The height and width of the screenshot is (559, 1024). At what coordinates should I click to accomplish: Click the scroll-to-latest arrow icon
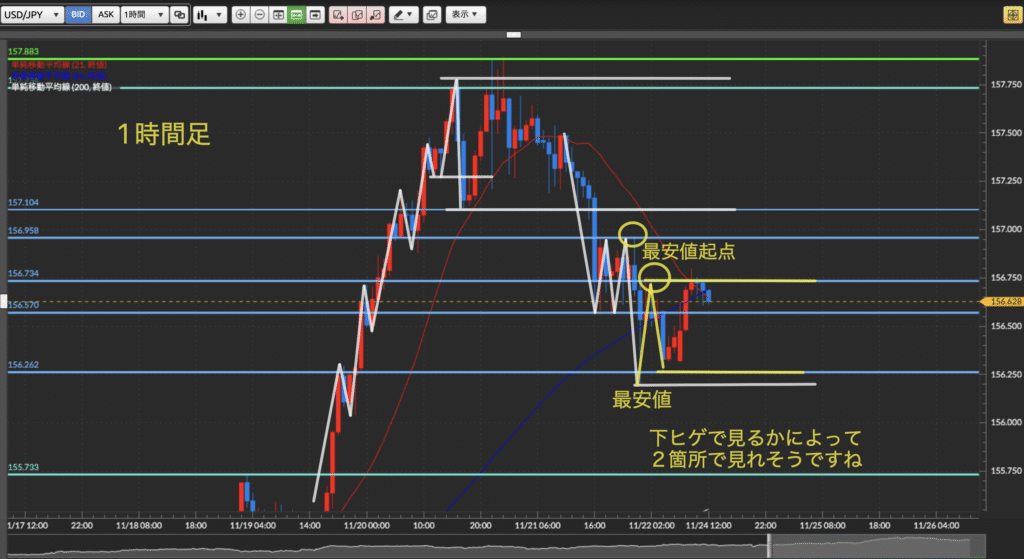[315, 16]
